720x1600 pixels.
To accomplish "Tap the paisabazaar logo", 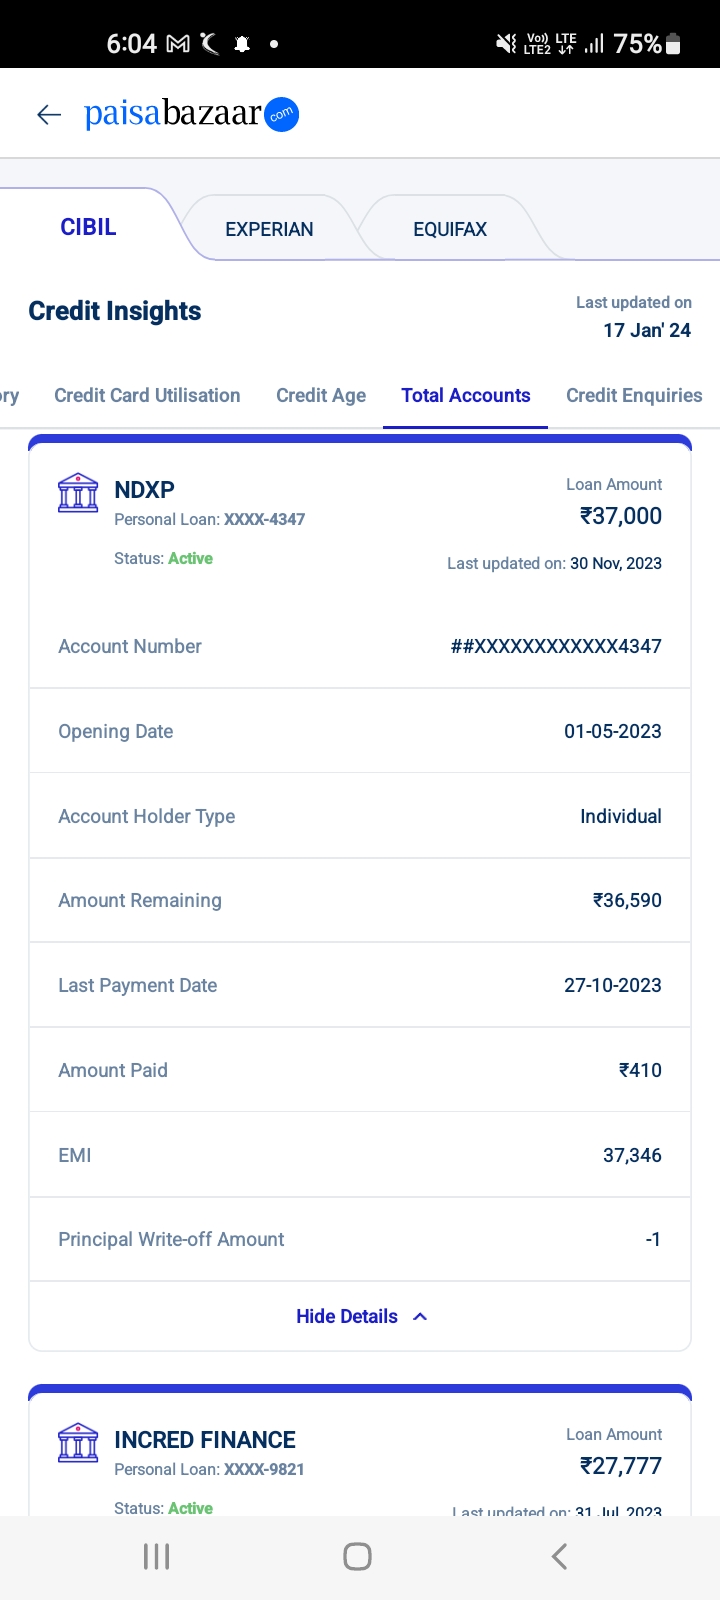I will (x=191, y=114).
